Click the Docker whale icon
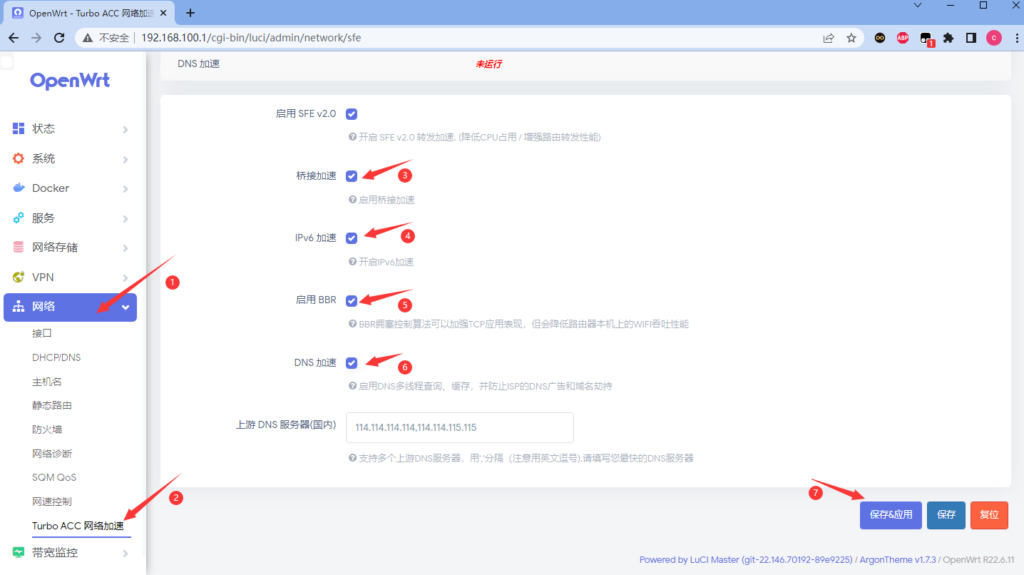Image resolution: width=1024 pixels, height=575 pixels. [x=18, y=188]
